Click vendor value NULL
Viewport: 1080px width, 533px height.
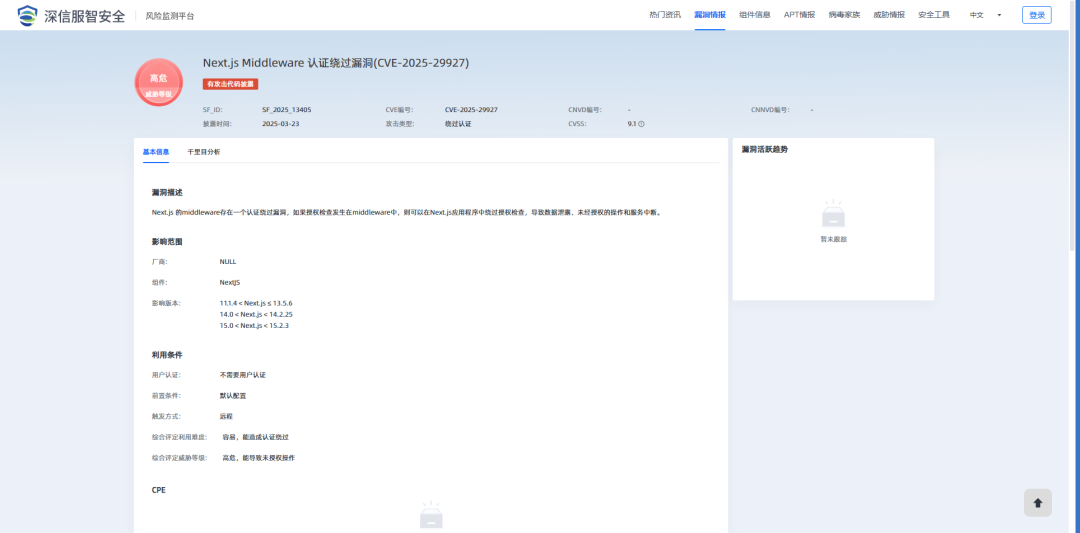228,262
